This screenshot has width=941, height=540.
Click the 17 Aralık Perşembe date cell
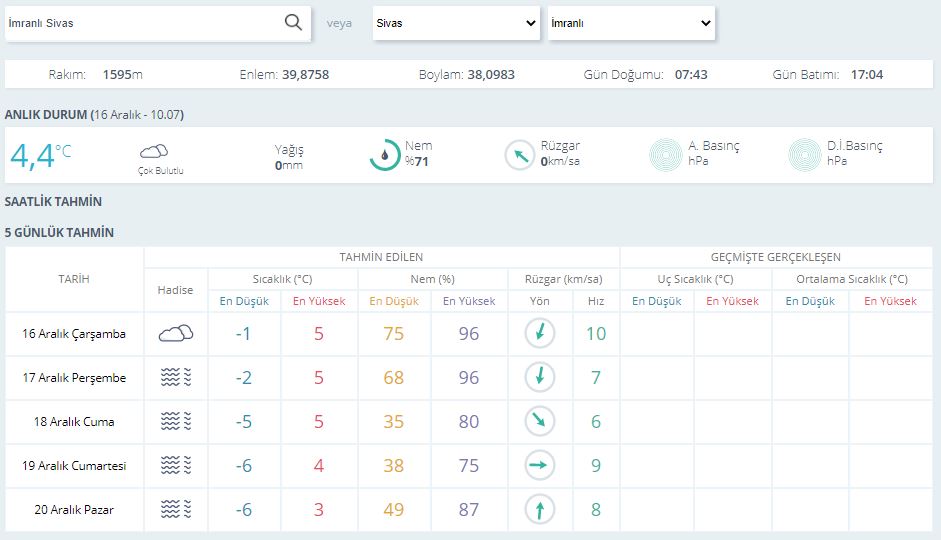click(x=74, y=377)
